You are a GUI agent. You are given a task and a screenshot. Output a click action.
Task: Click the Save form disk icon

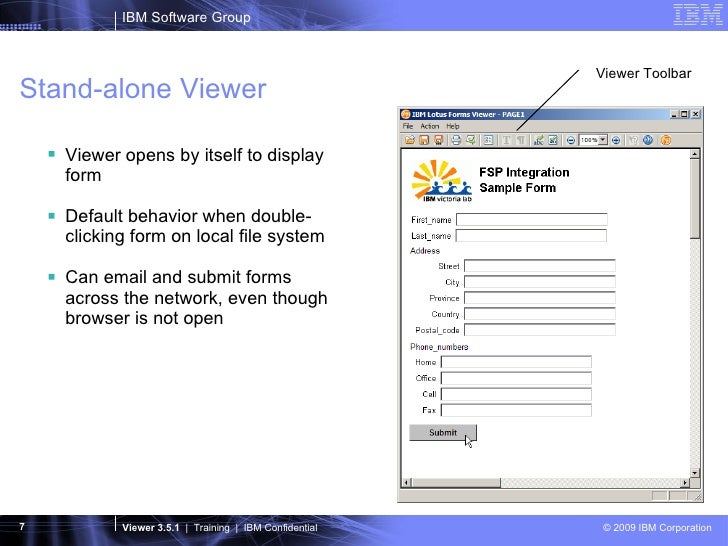coord(424,140)
